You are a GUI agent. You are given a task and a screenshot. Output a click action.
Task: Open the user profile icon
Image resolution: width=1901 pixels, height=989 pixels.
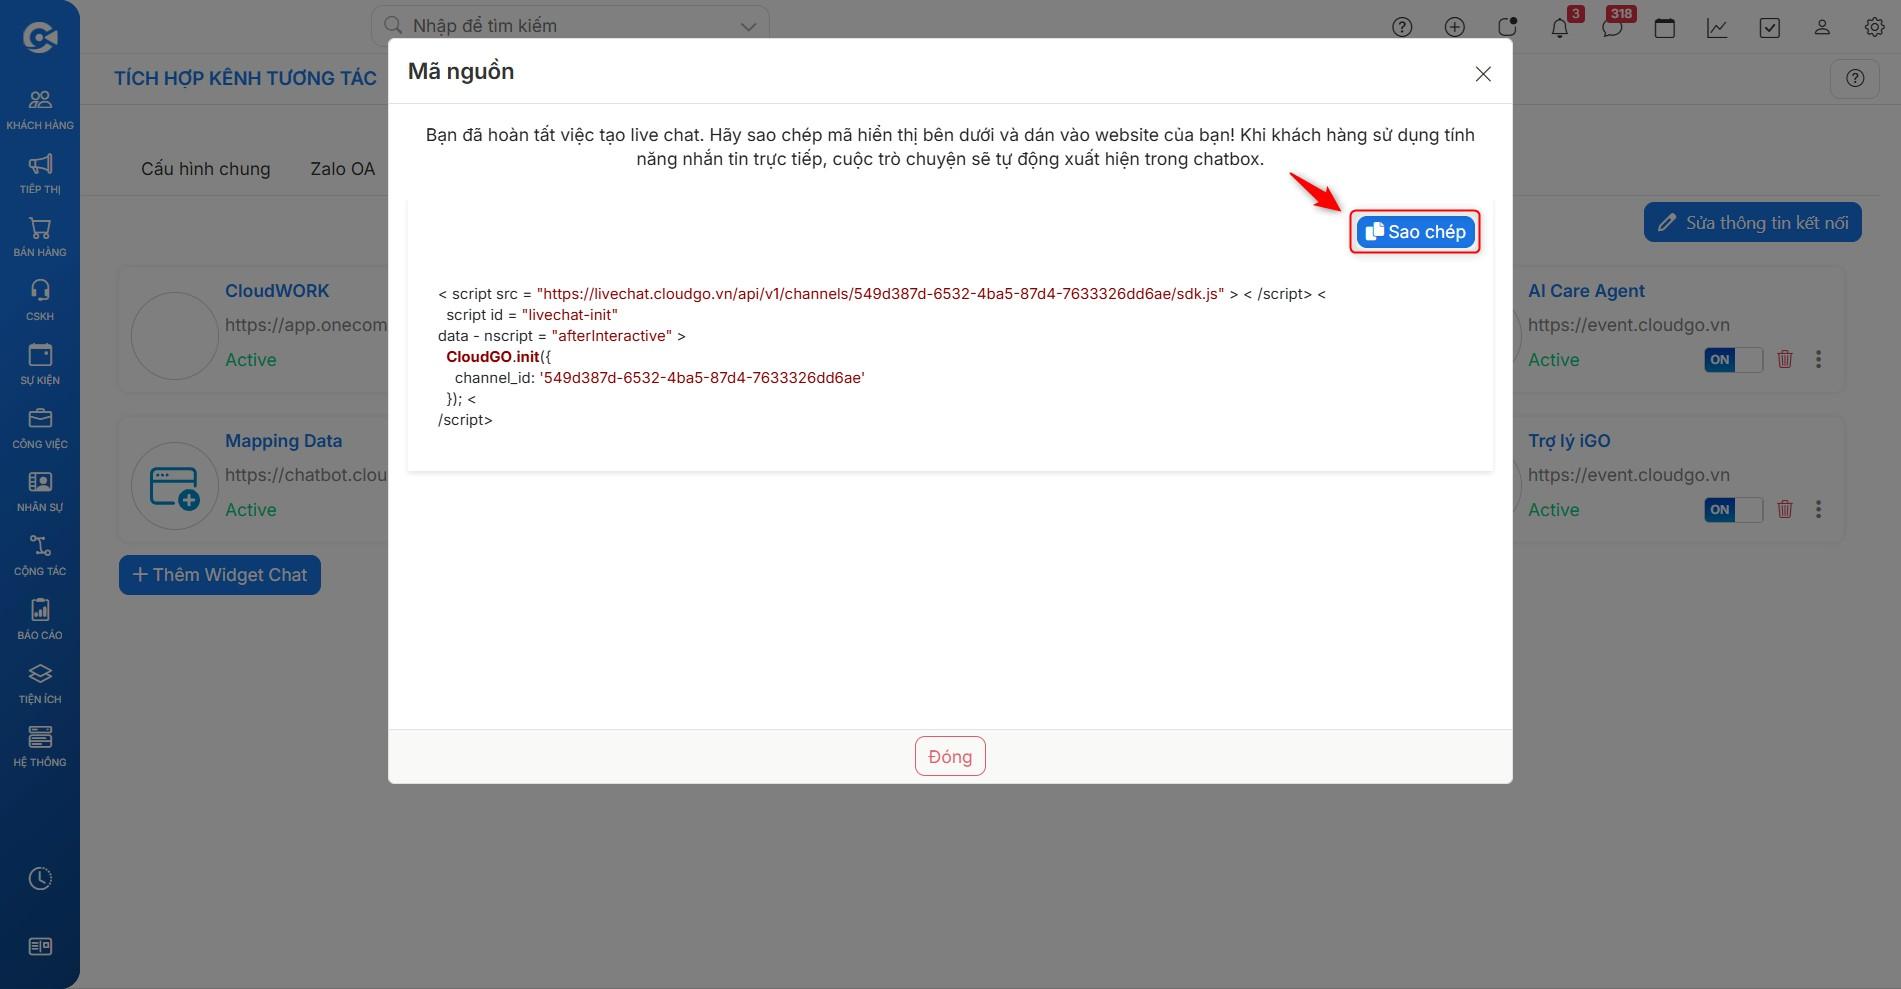[x=1822, y=27]
